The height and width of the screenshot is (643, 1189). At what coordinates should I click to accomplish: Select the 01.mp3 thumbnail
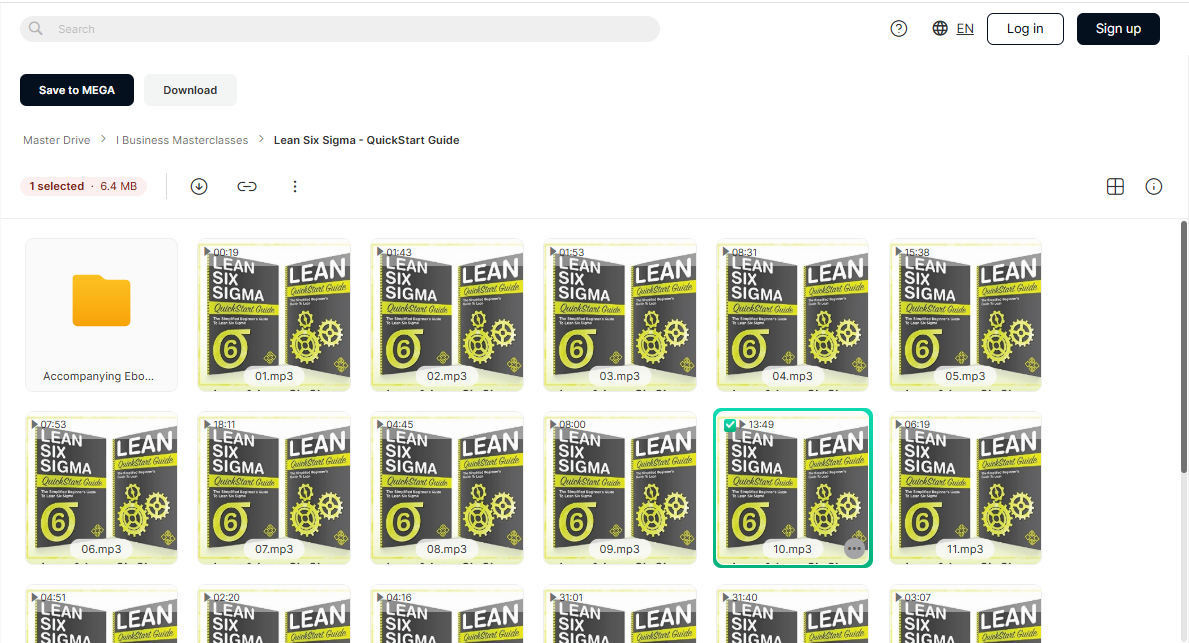click(275, 315)
